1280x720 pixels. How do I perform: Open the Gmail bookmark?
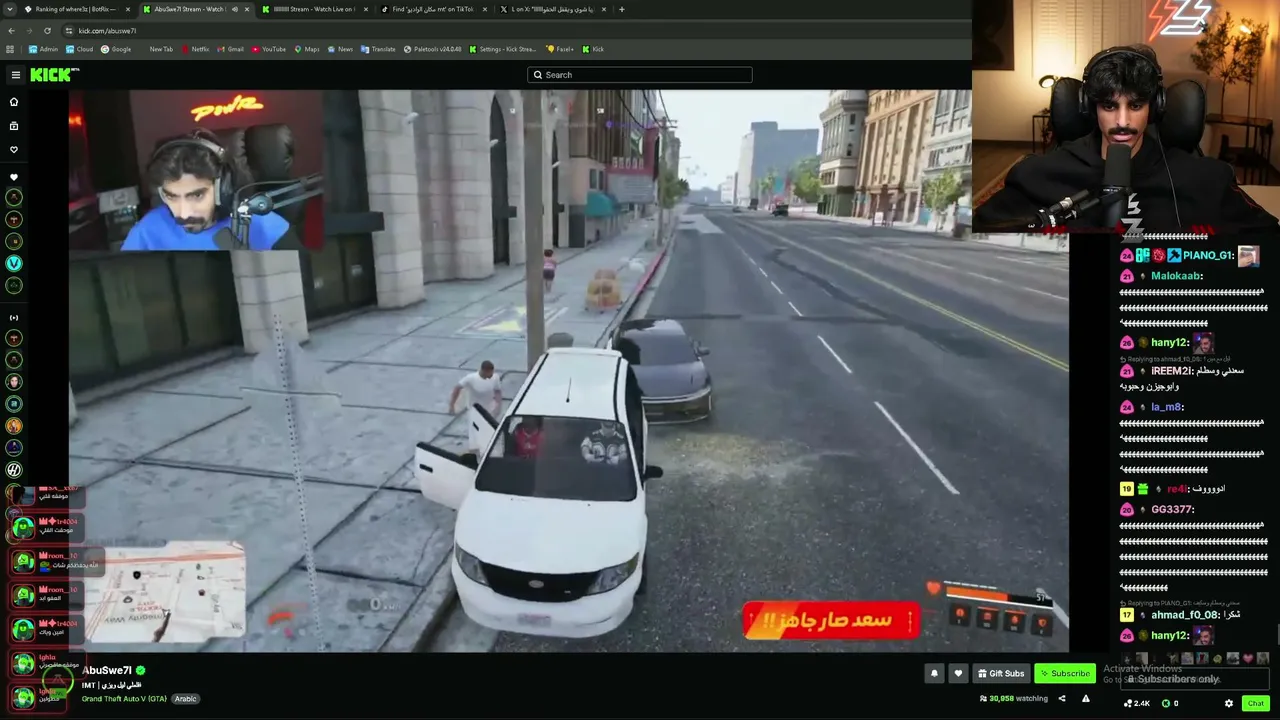[x=231, y=49]
